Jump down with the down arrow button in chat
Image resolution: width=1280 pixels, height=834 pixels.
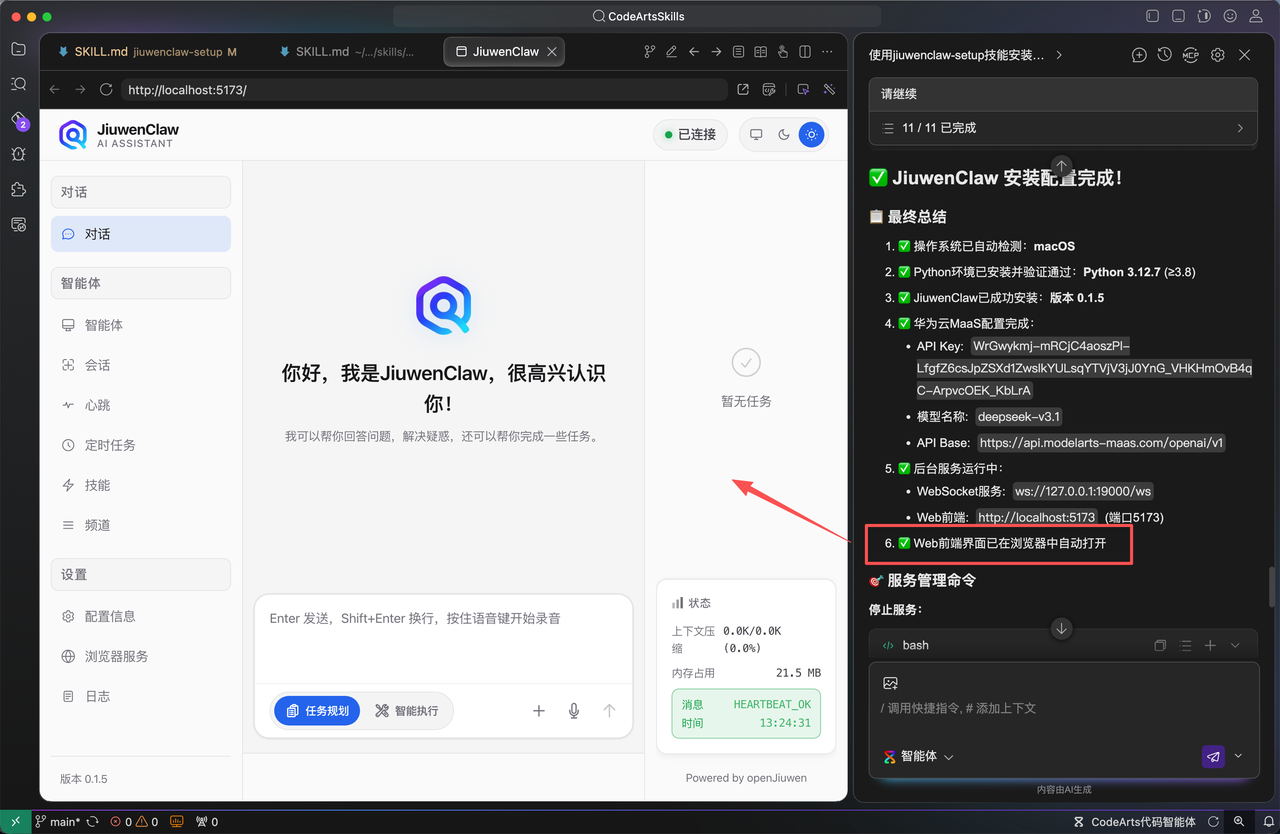pyautogui.click(x=1061, y=629)
